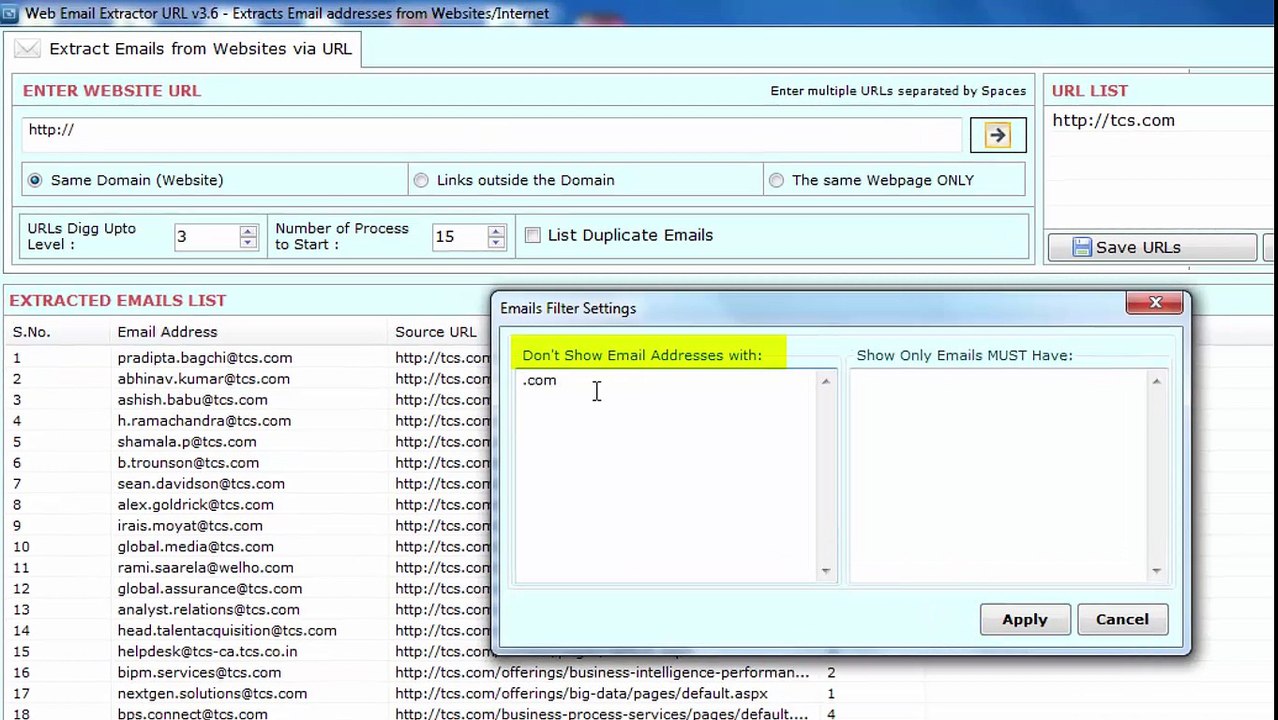Screen dimensions: 1278x720
Task: Click the Save URLs button
Action: pyautogui.click(x=1152, y=247)
